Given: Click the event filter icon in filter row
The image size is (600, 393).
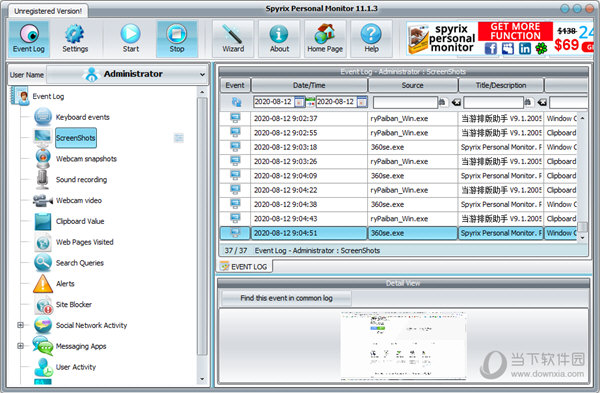Looking at the screenshot, I should point(236,102).
